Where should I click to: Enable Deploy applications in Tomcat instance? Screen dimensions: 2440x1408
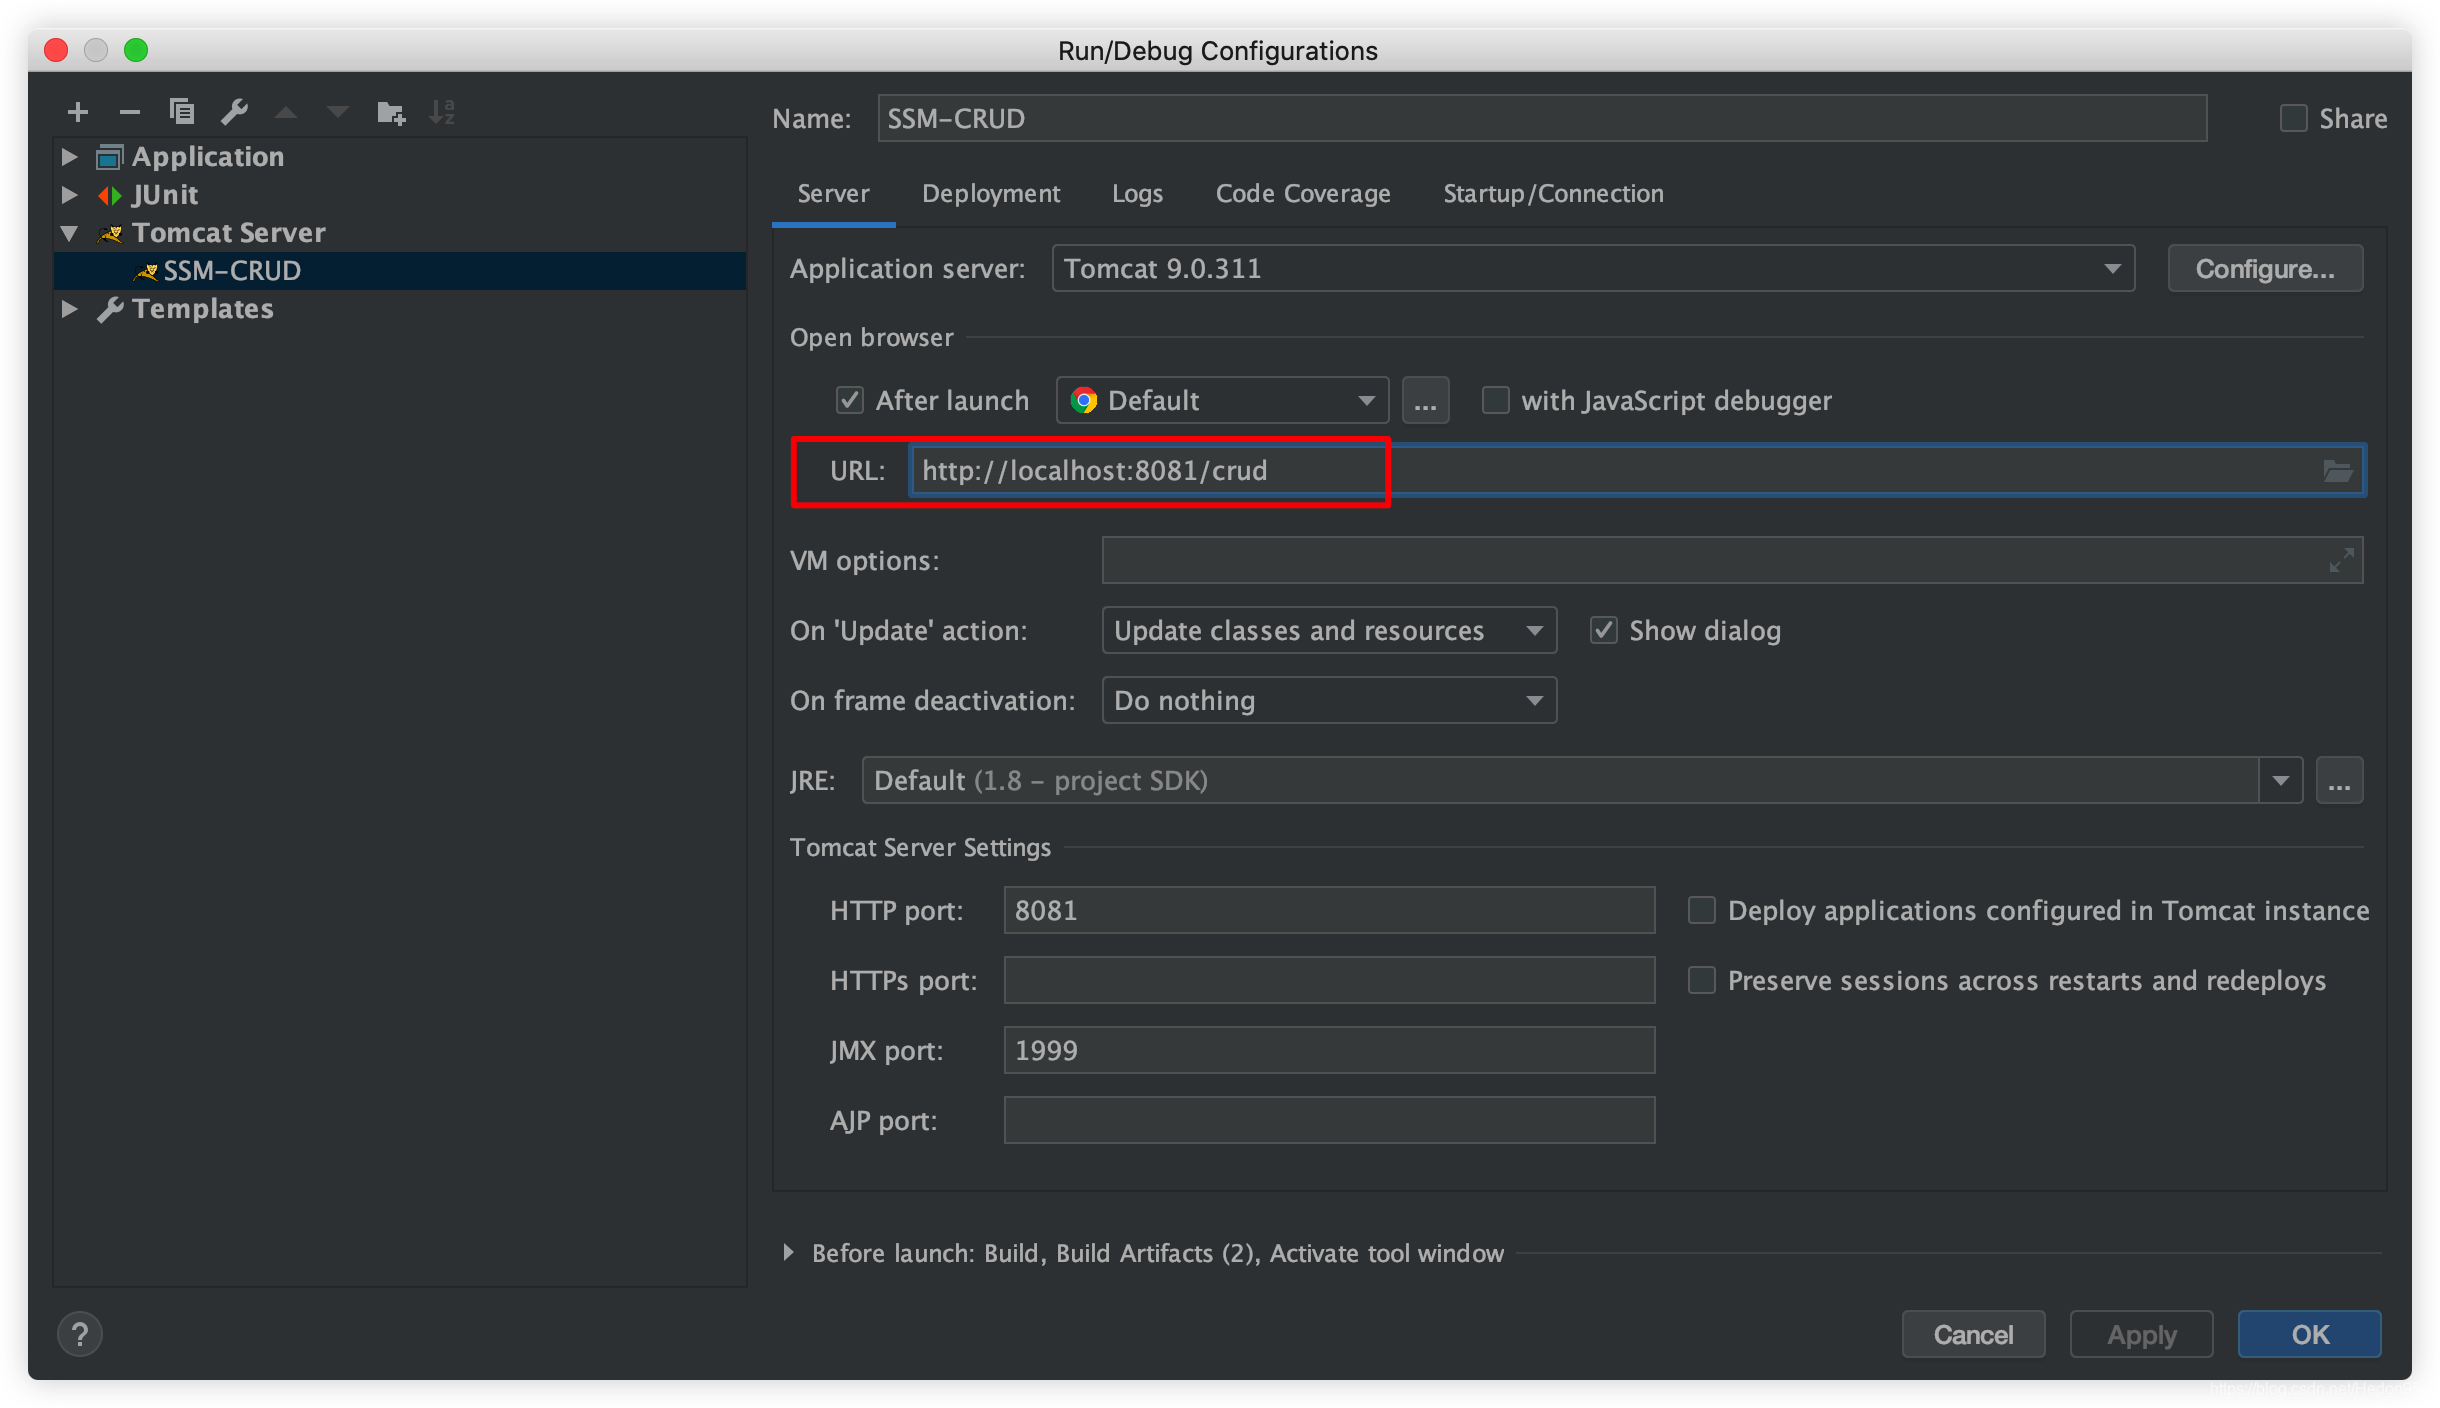point(1703,908)
